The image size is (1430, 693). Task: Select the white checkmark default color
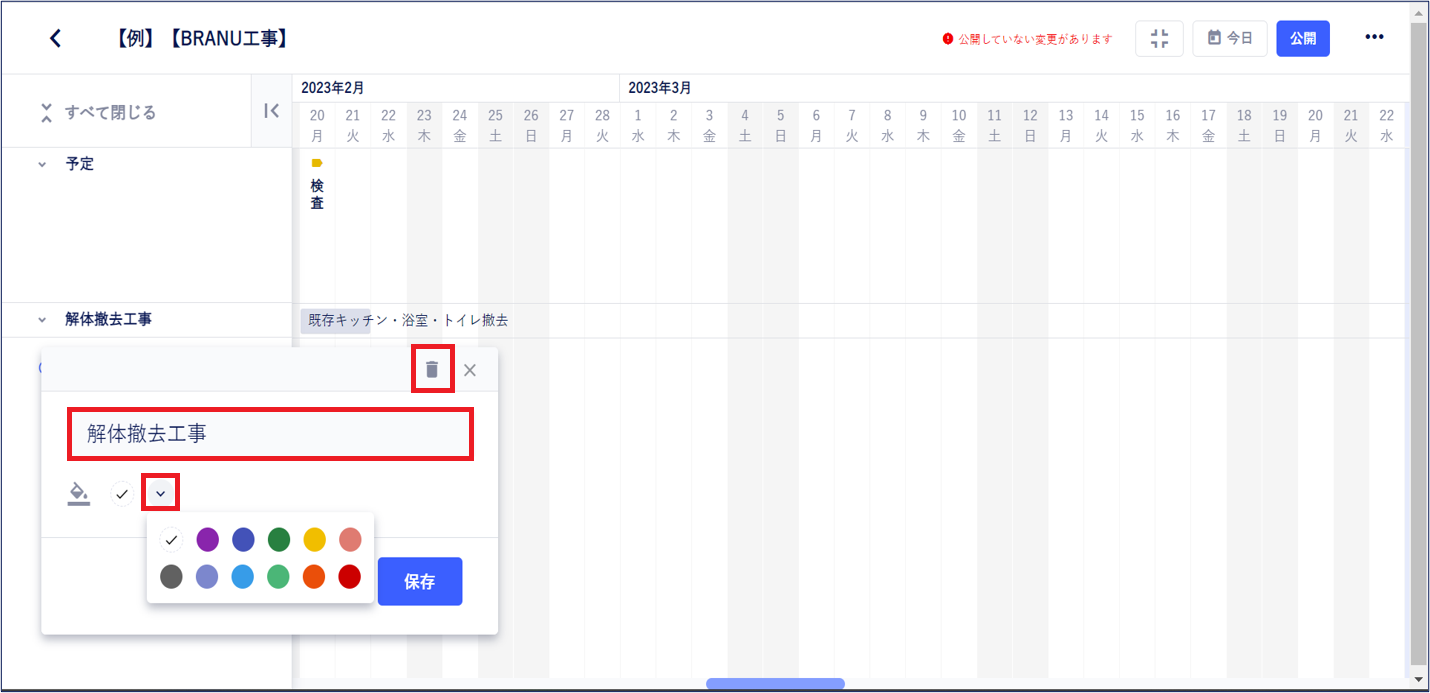click(x=172, y=540)
